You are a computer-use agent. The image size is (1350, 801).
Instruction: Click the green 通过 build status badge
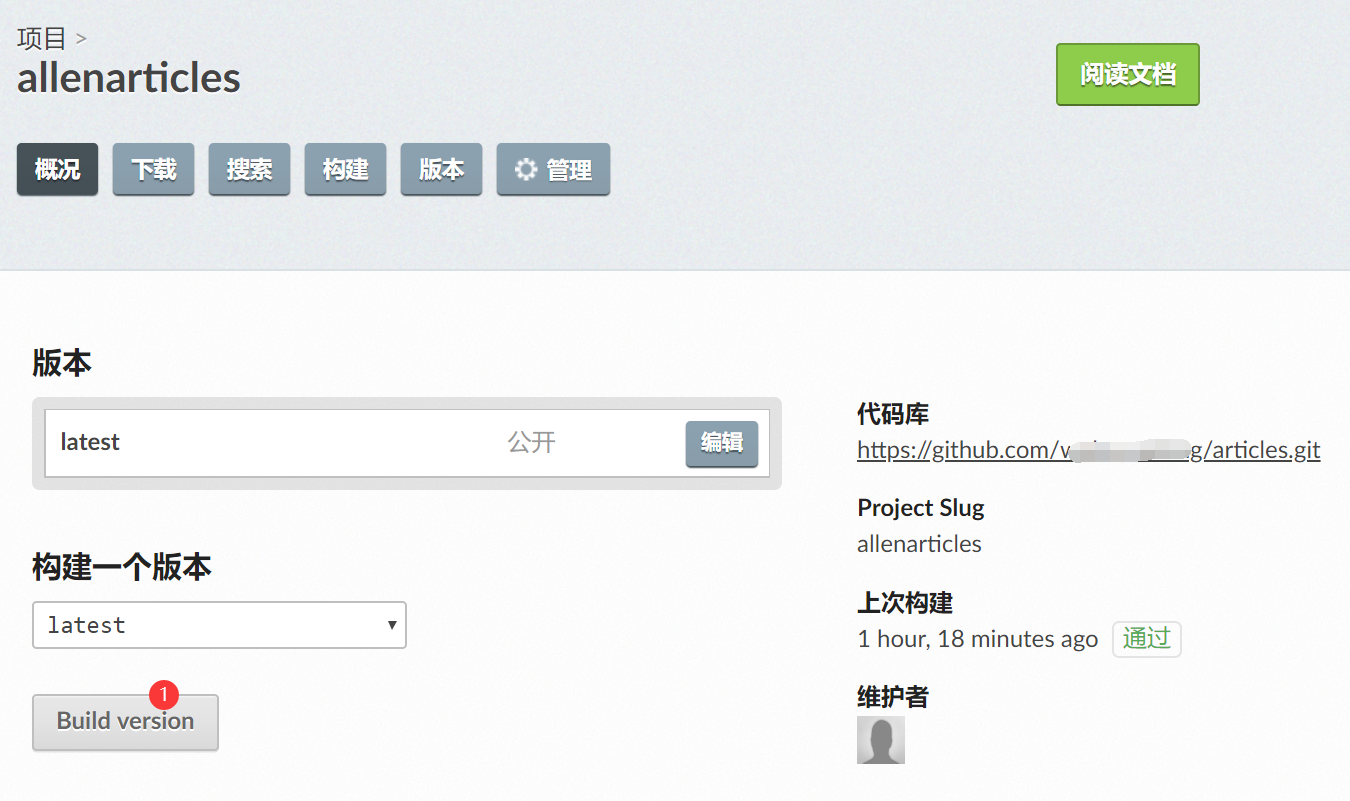[x=1146, y=639]
